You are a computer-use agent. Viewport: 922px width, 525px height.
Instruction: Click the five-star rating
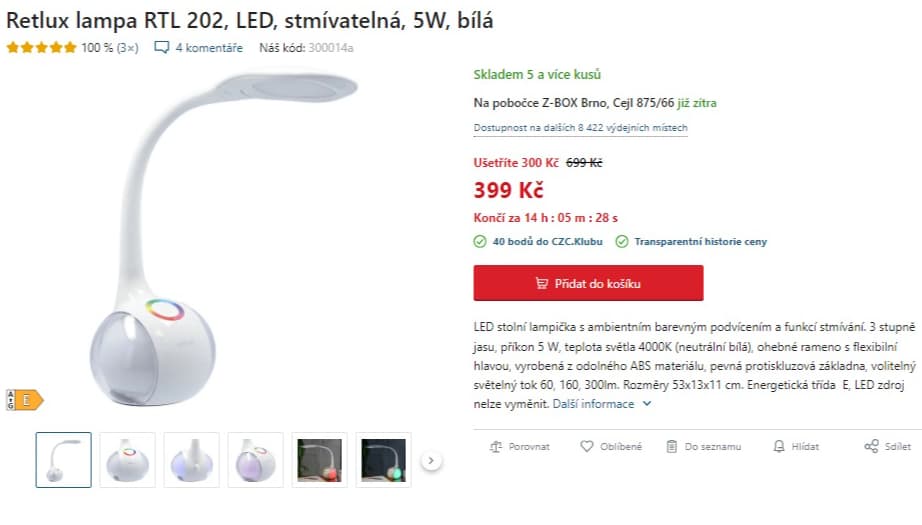(x=41, y=48)
